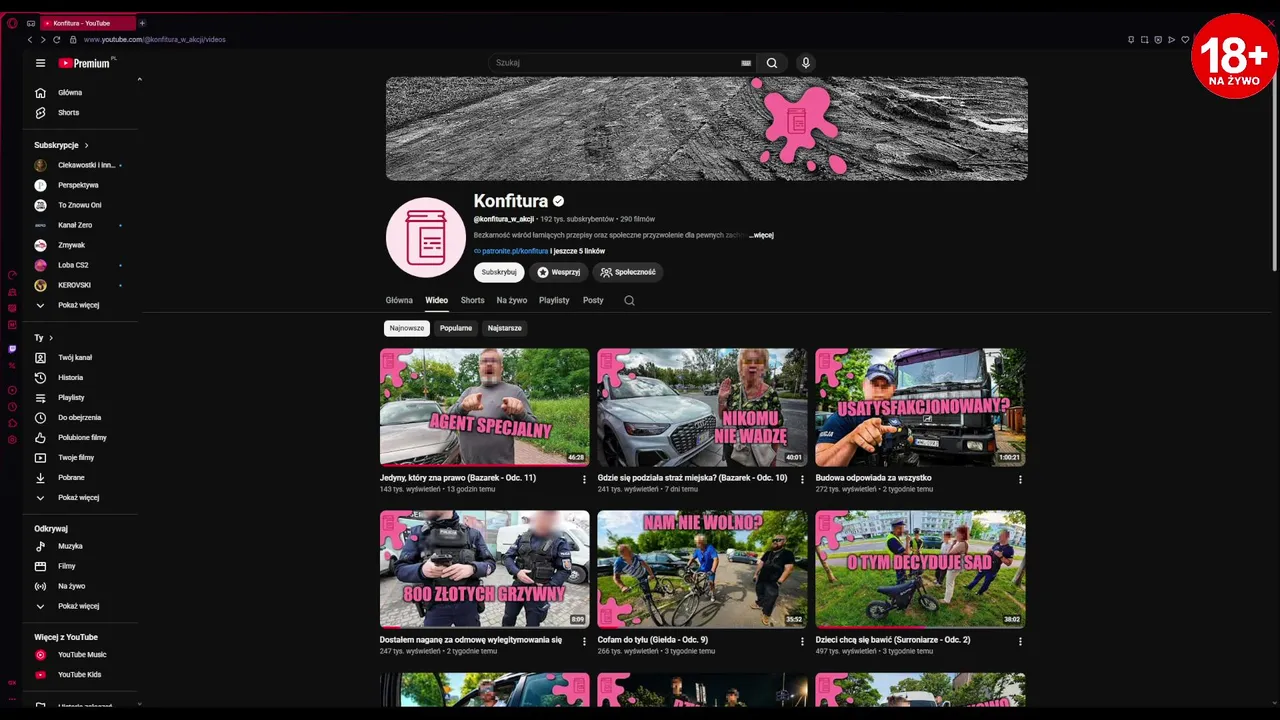Image resolution: width=1280 pixels, height=720 pixels.
Task: Select the Najstarsze sort chip
Action: tap(504, 328)
